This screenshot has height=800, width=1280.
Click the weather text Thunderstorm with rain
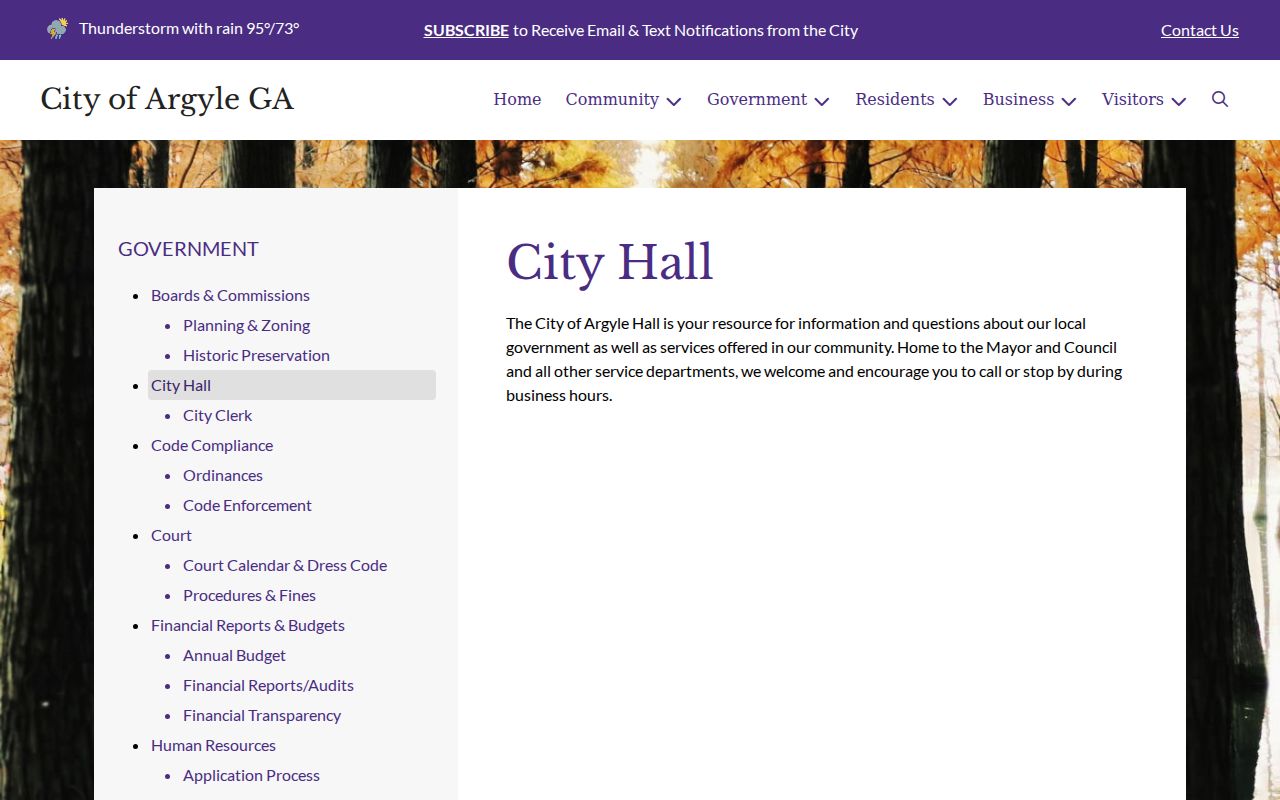(x=161, y=28)
